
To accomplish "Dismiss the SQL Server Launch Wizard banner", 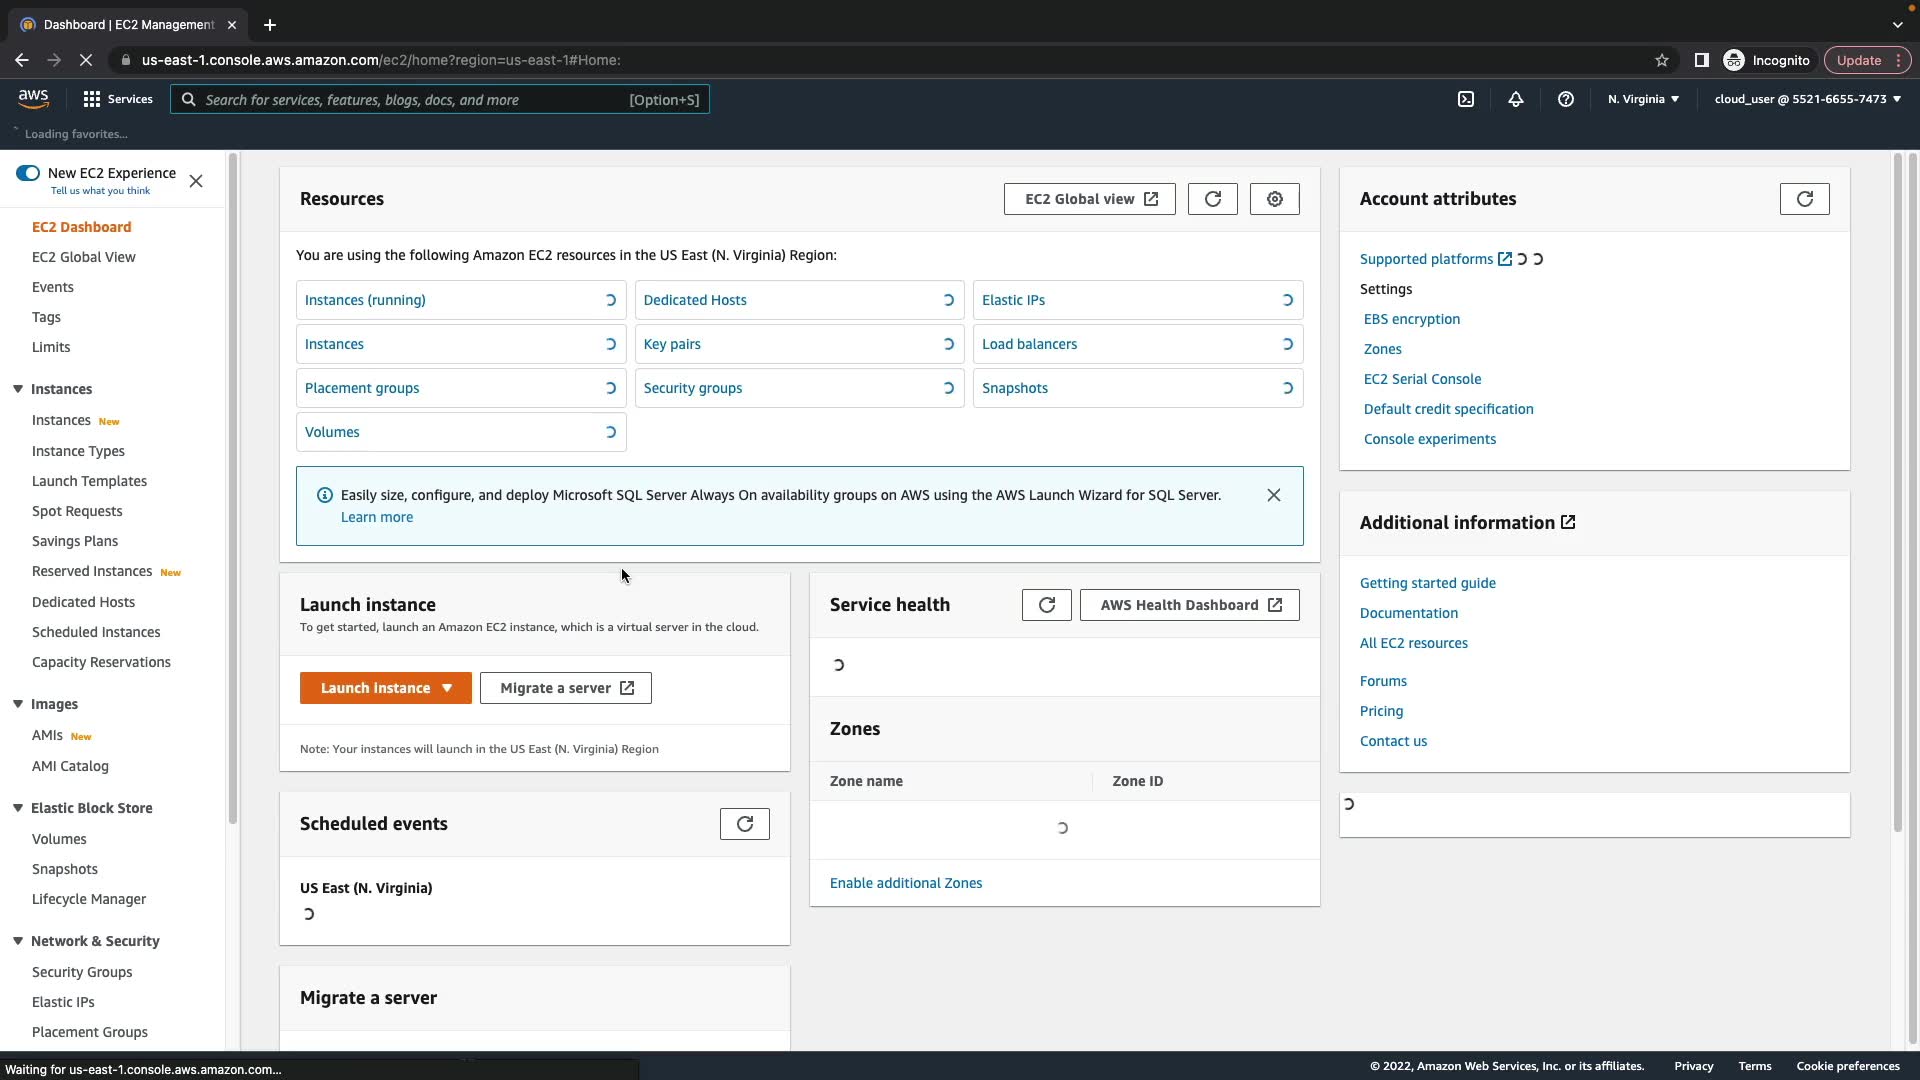I will pos(1273,495).
